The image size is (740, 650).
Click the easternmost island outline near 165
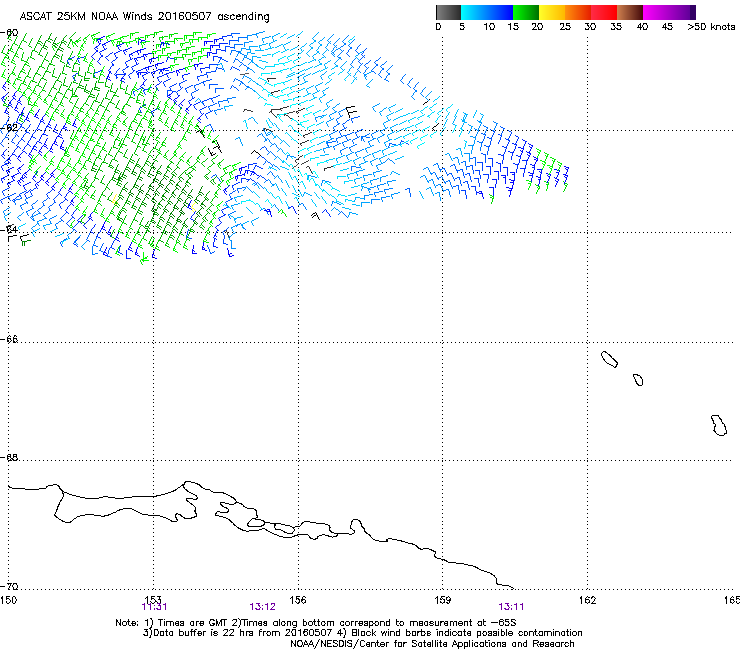[x=719, y=425]
